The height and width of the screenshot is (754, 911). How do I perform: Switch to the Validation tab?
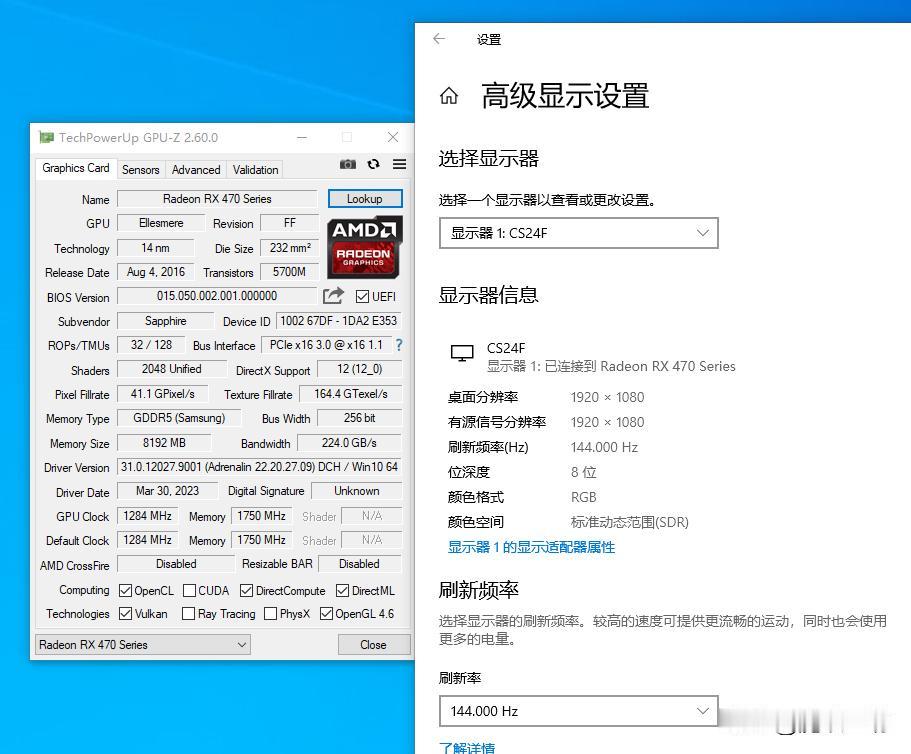(x=255, y=170)
